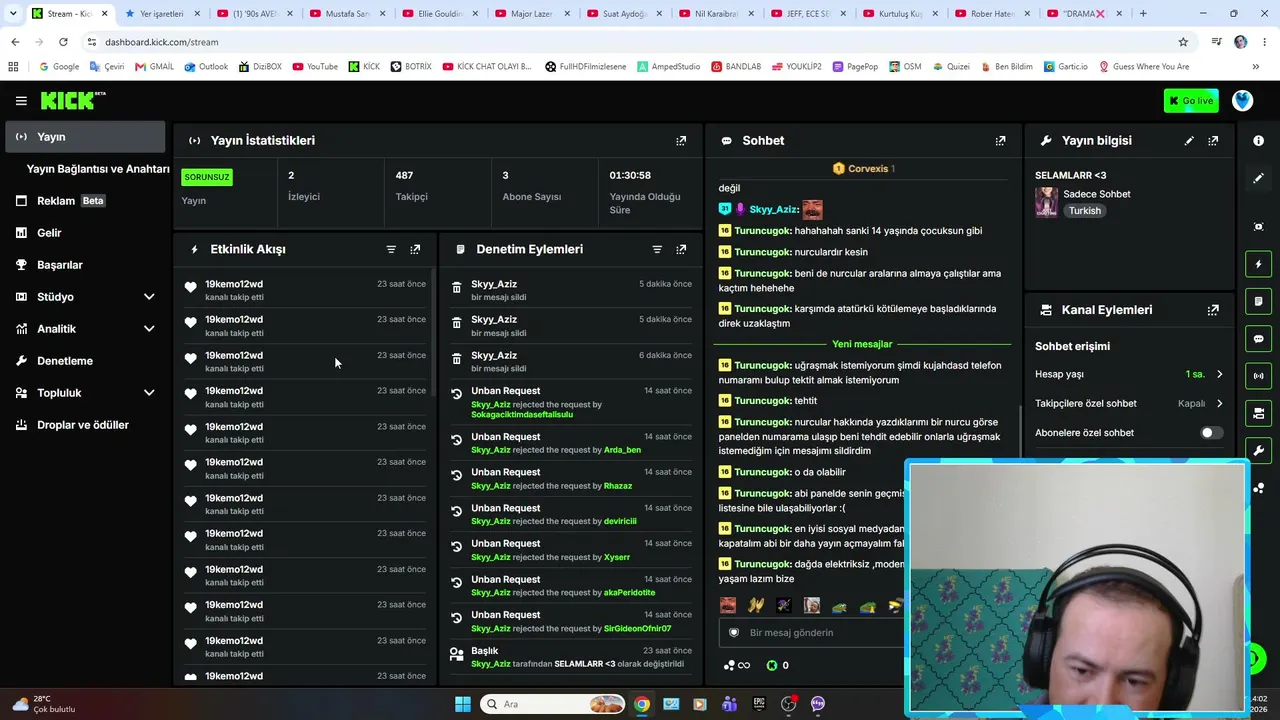Open the Windows Start button
This screenshot has height=720, width=1280.
click(462, 704)
